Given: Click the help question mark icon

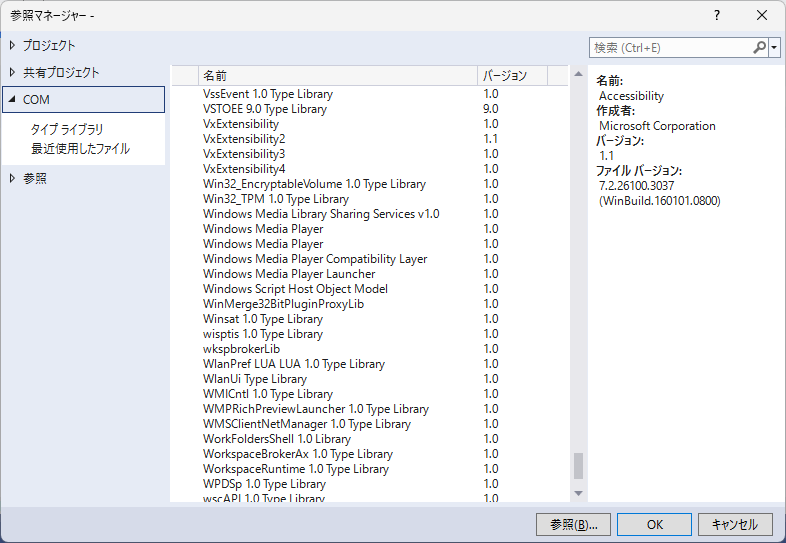Looking at the screenshot, I should (717, 16).
